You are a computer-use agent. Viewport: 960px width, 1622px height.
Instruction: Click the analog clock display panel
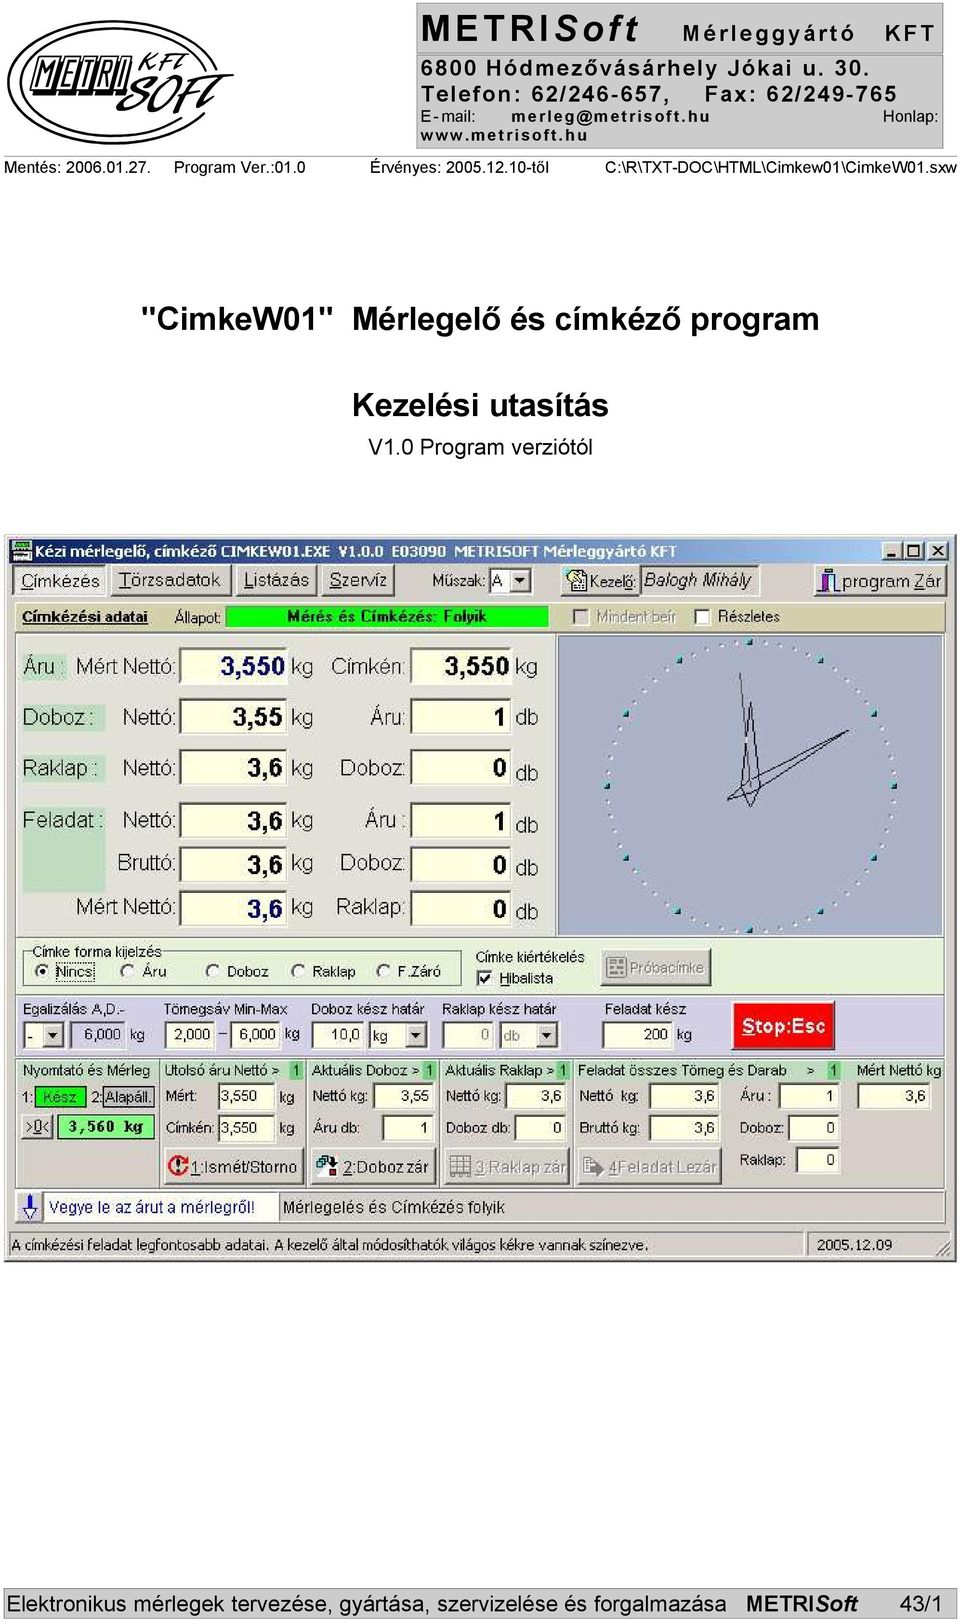point(749,785)
